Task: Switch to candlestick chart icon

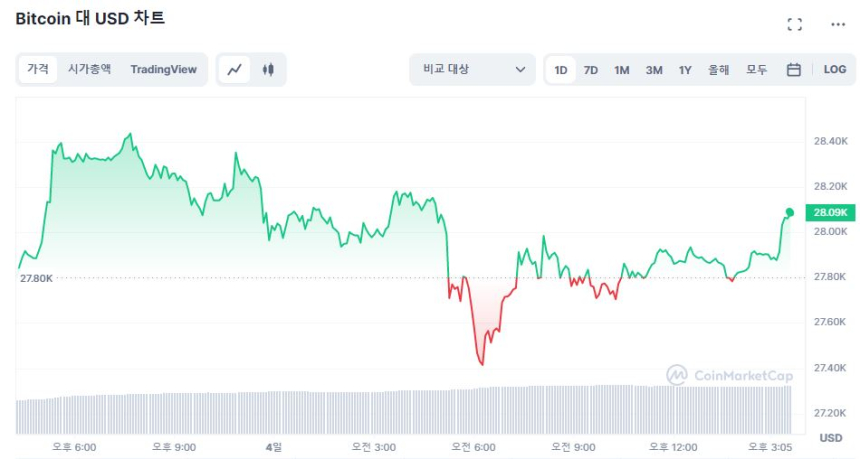Action: 267,70
